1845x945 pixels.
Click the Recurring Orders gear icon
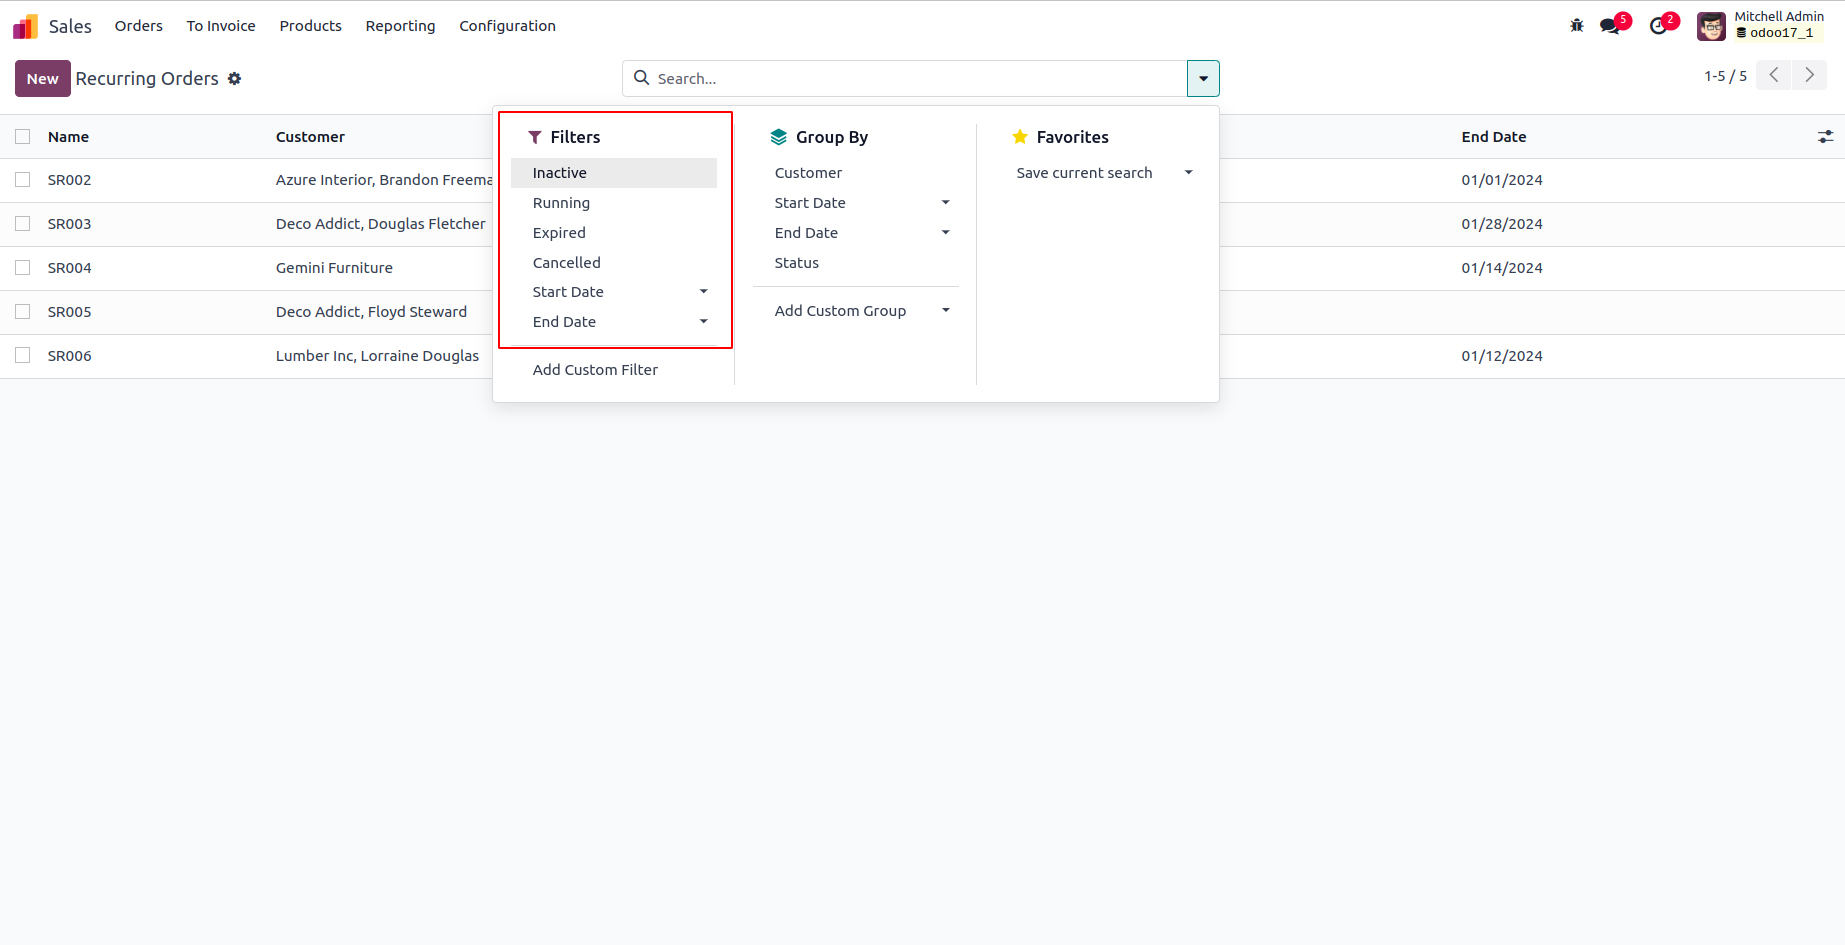pyautogui.click(x=235, y=78)
